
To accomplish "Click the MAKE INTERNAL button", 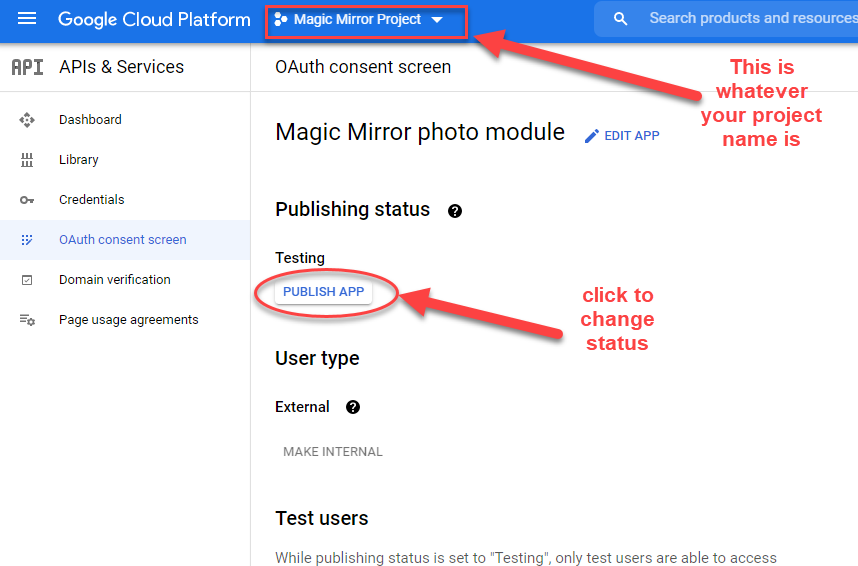I will point(333,452).
